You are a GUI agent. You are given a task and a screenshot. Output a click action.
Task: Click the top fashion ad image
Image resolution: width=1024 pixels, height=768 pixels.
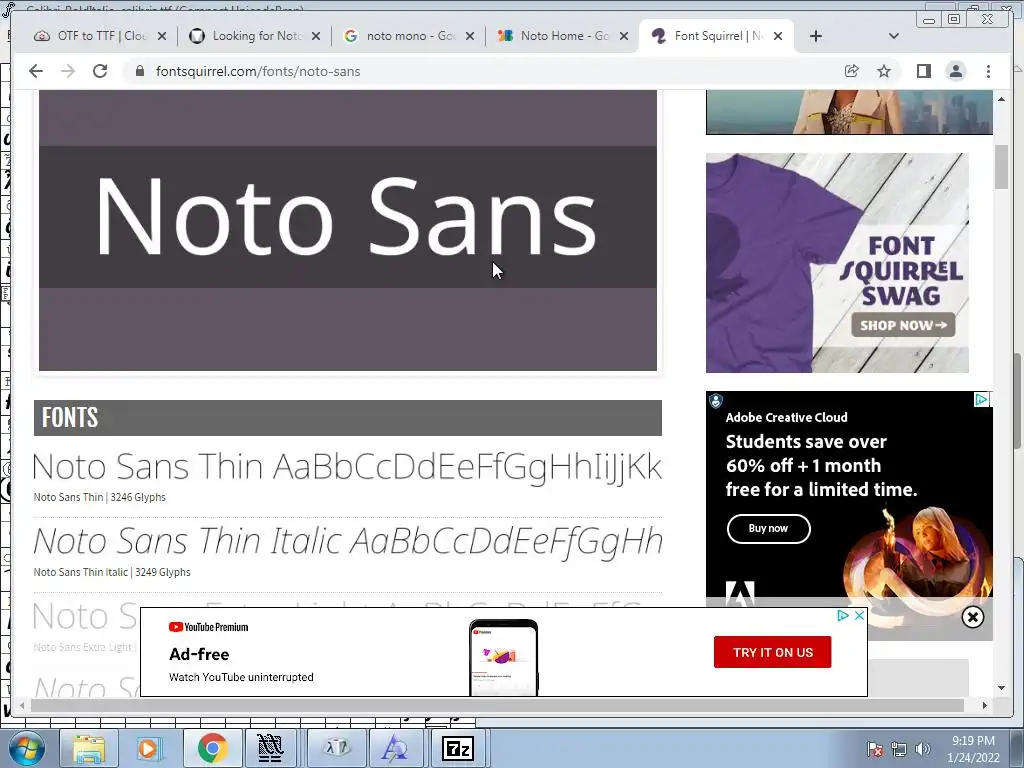click(x=849, y=112)
